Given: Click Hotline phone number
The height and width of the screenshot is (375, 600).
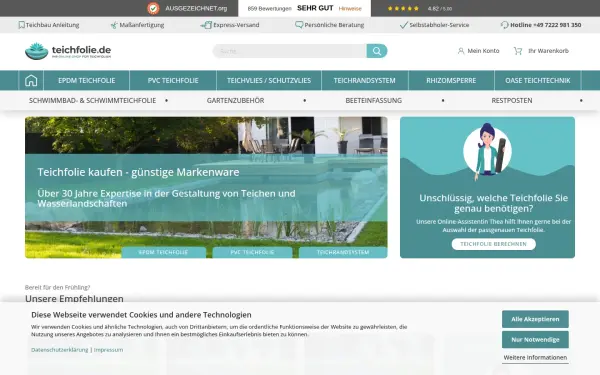Looking at the screenshot, I should pos(546,25).
